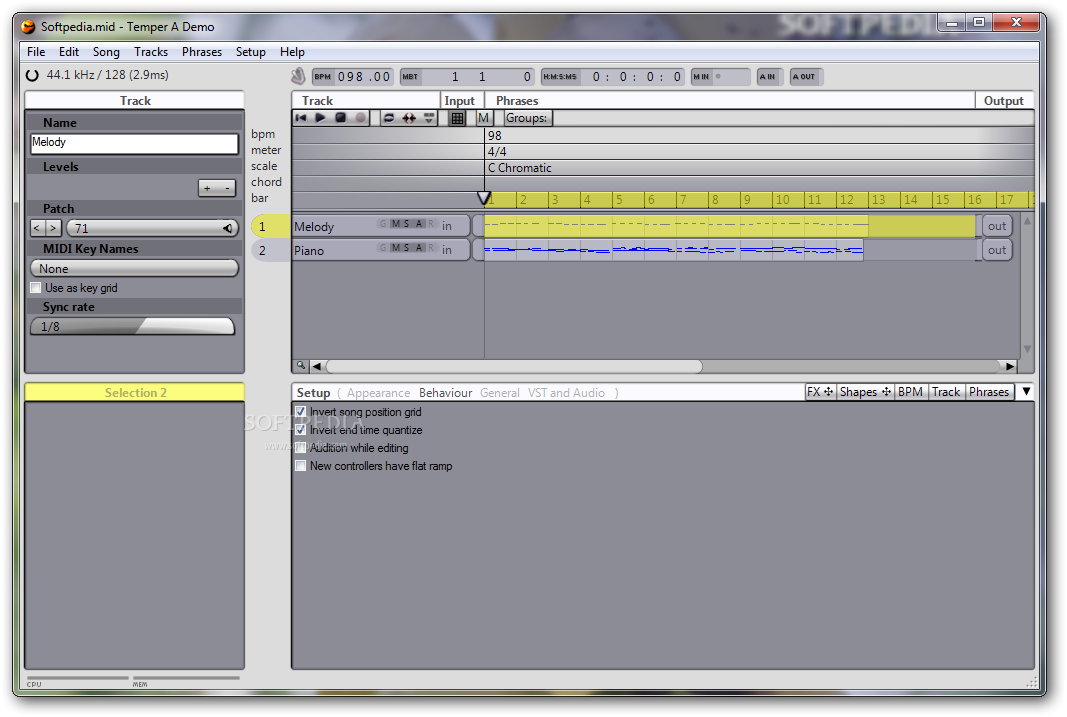
Task: Click the drop-down marker icon beside loop
Action: click(429, 118)
